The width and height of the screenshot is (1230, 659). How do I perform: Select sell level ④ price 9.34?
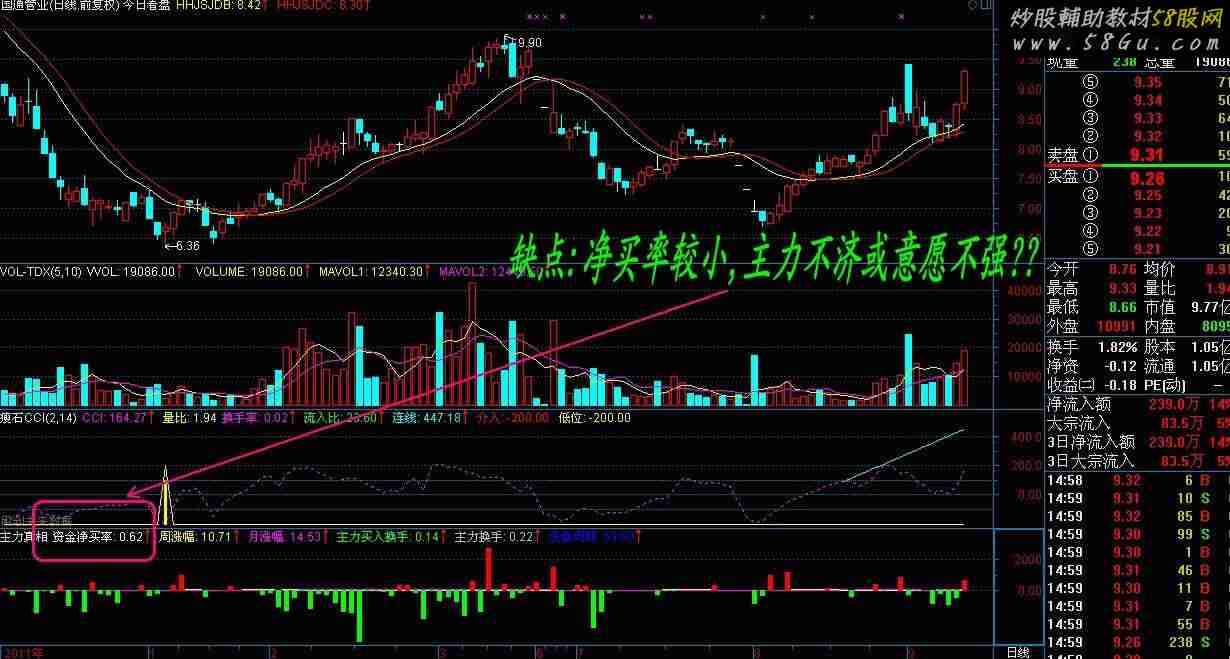click(1147, 100)
